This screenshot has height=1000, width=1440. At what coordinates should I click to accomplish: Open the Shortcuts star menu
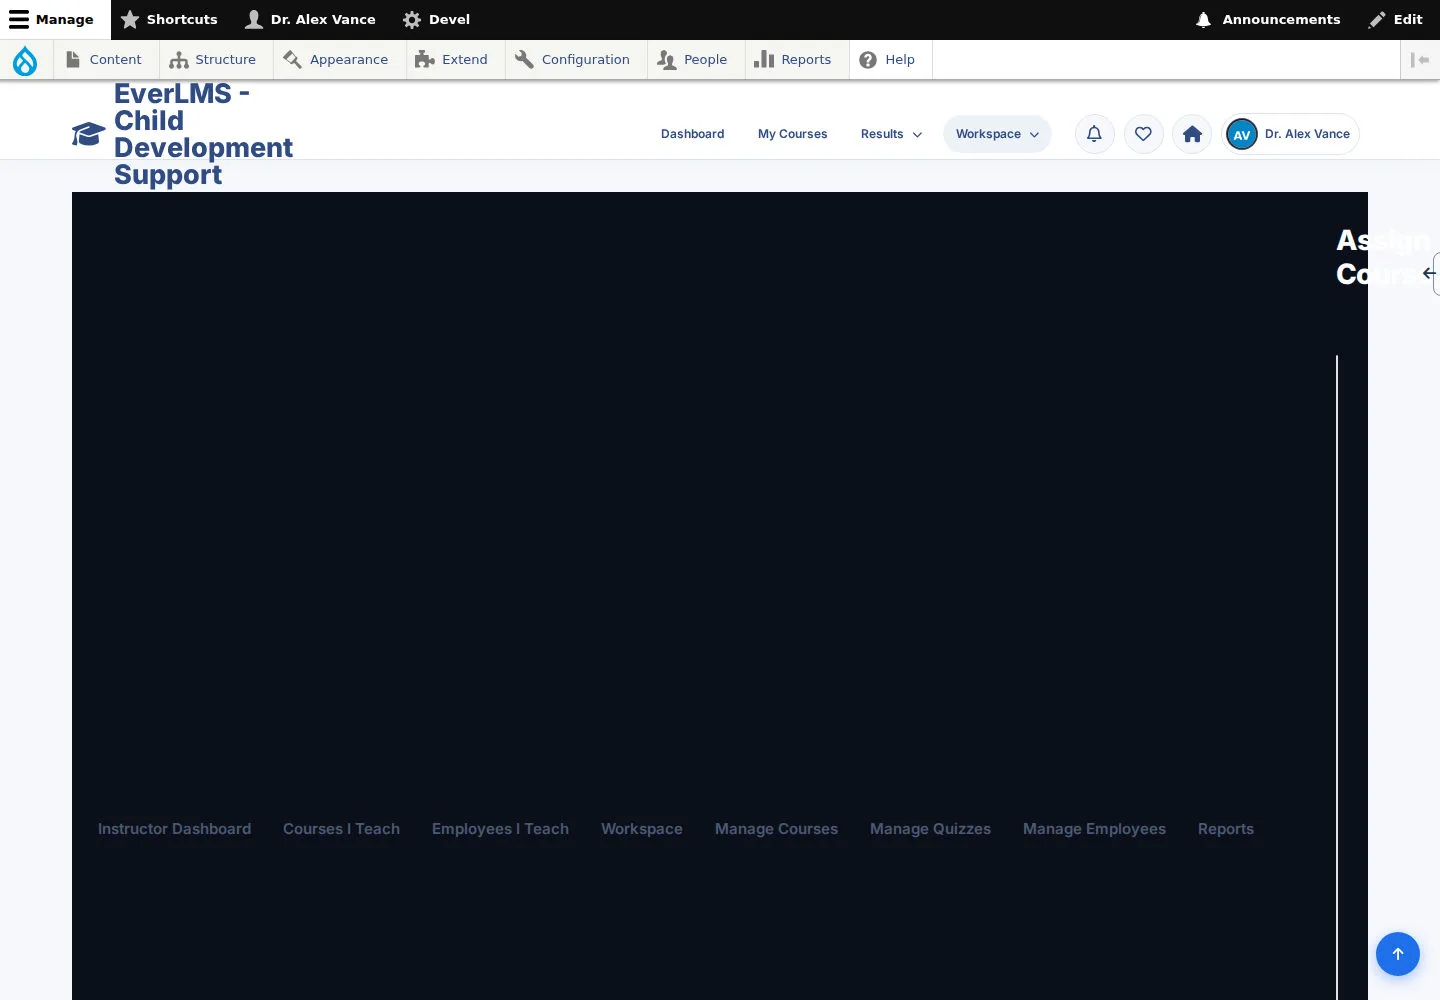169,20
